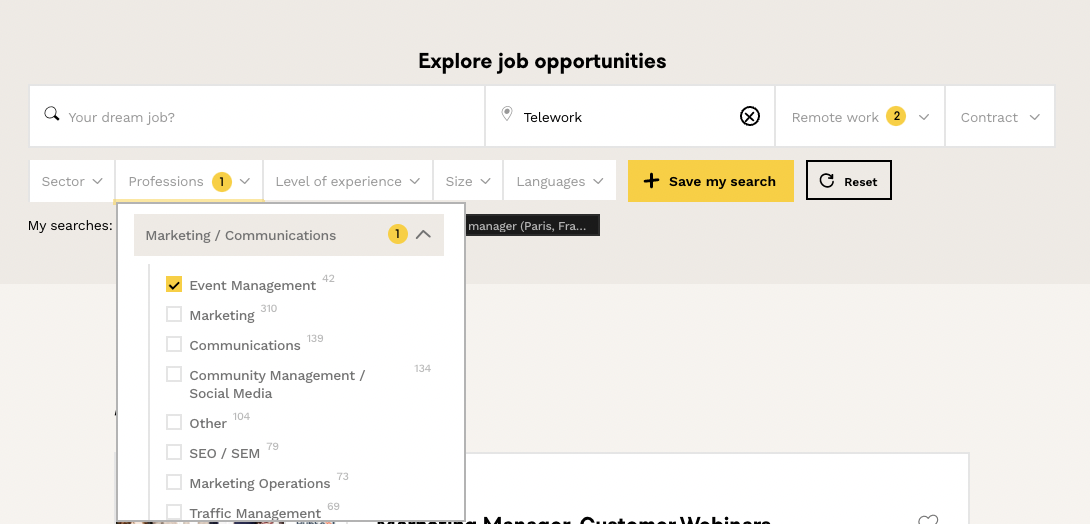Clear the Telework location field
Screen dimensions: 1090x524
click(x=750, y=116)
